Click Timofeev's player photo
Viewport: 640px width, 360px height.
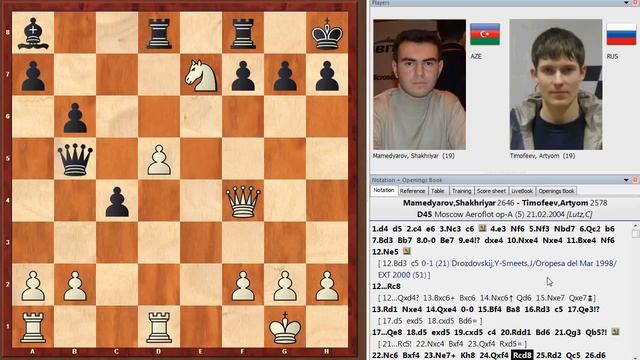pyautogui.click(x=556, y=84)
